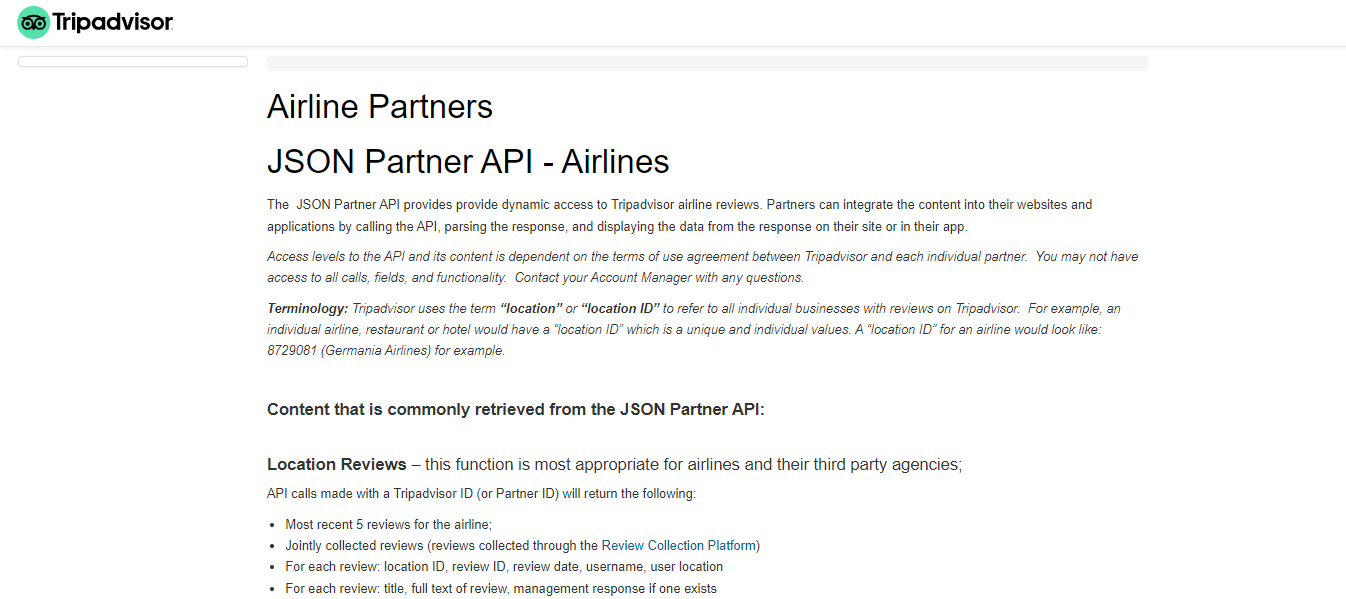Click the 8729081 (Germania Airlines) example text
Image resolution: width=1346 pixels, height=599 pixels.
[x=386, y=351]
